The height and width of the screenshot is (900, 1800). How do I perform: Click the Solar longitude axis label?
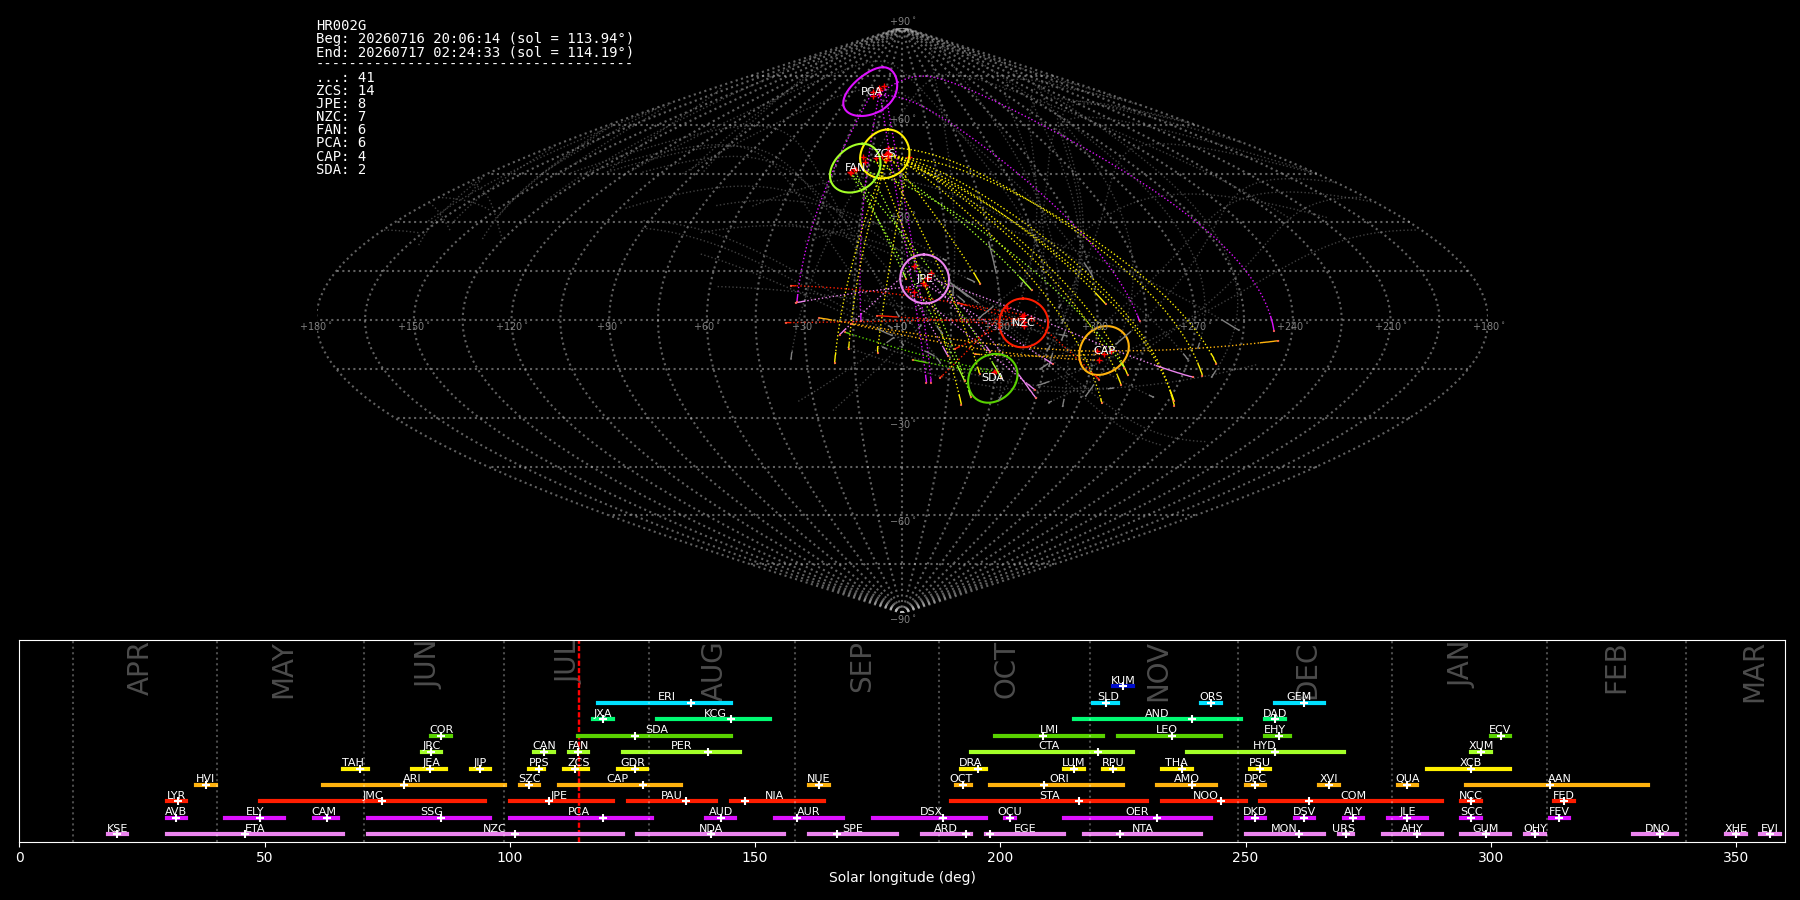tap(902, 878)
